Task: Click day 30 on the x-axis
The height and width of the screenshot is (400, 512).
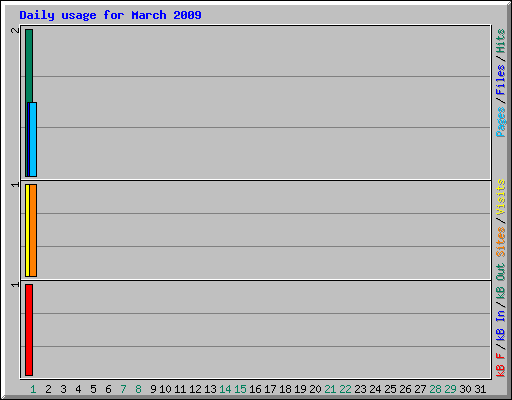Action: pos(465,389)
